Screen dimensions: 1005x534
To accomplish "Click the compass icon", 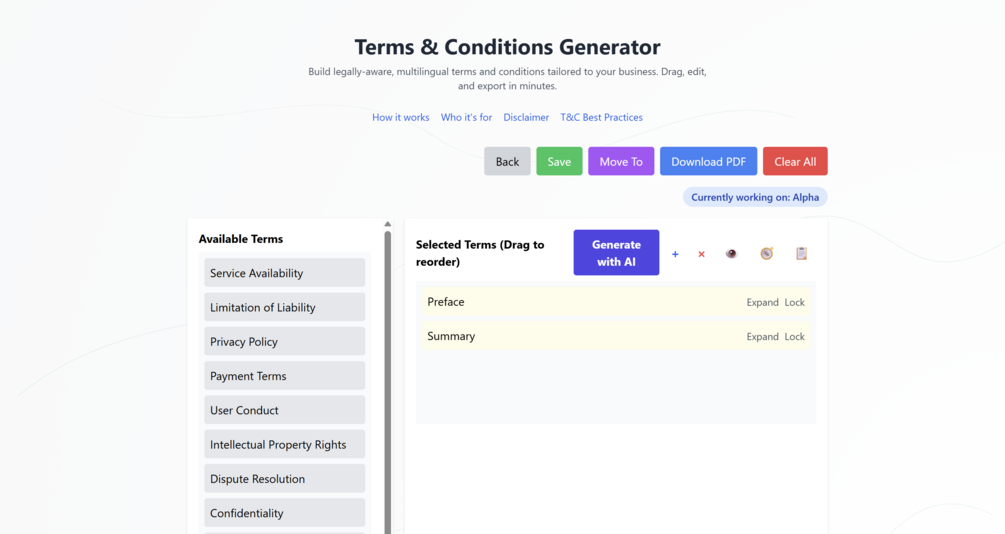I will [766, 254].
